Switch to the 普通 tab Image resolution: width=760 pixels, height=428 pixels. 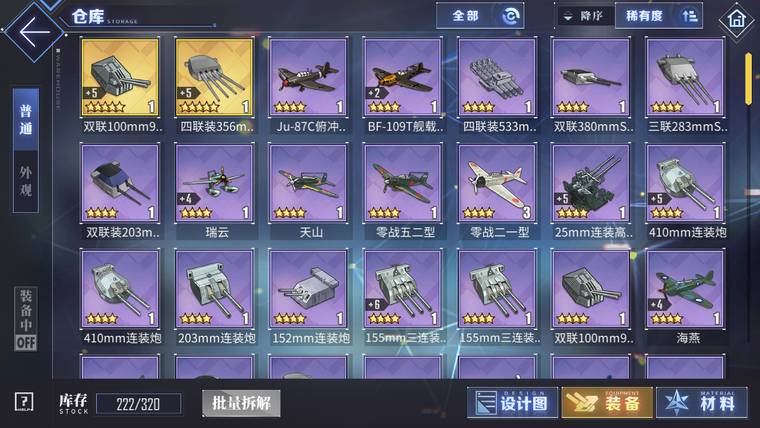26,119
